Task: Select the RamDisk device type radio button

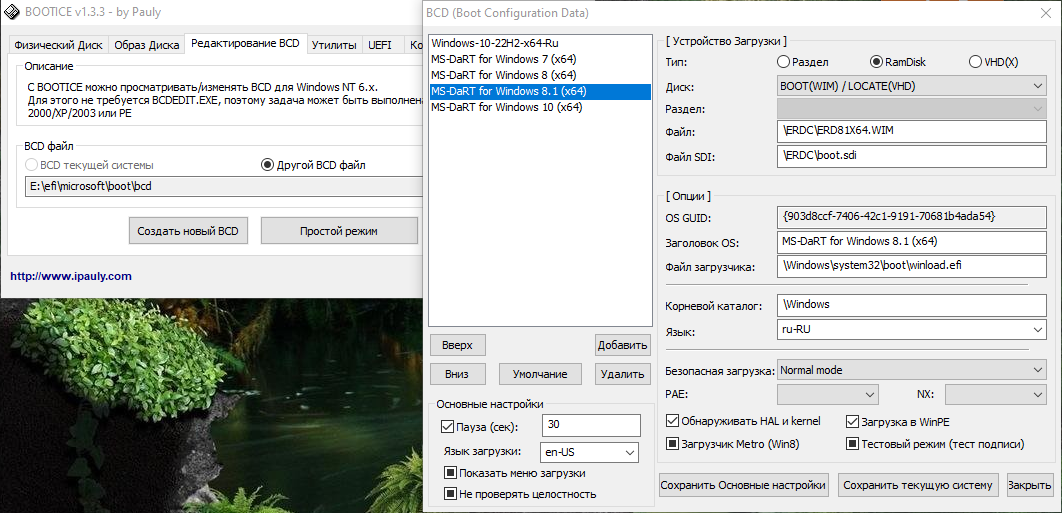Action: pos(877,62)
